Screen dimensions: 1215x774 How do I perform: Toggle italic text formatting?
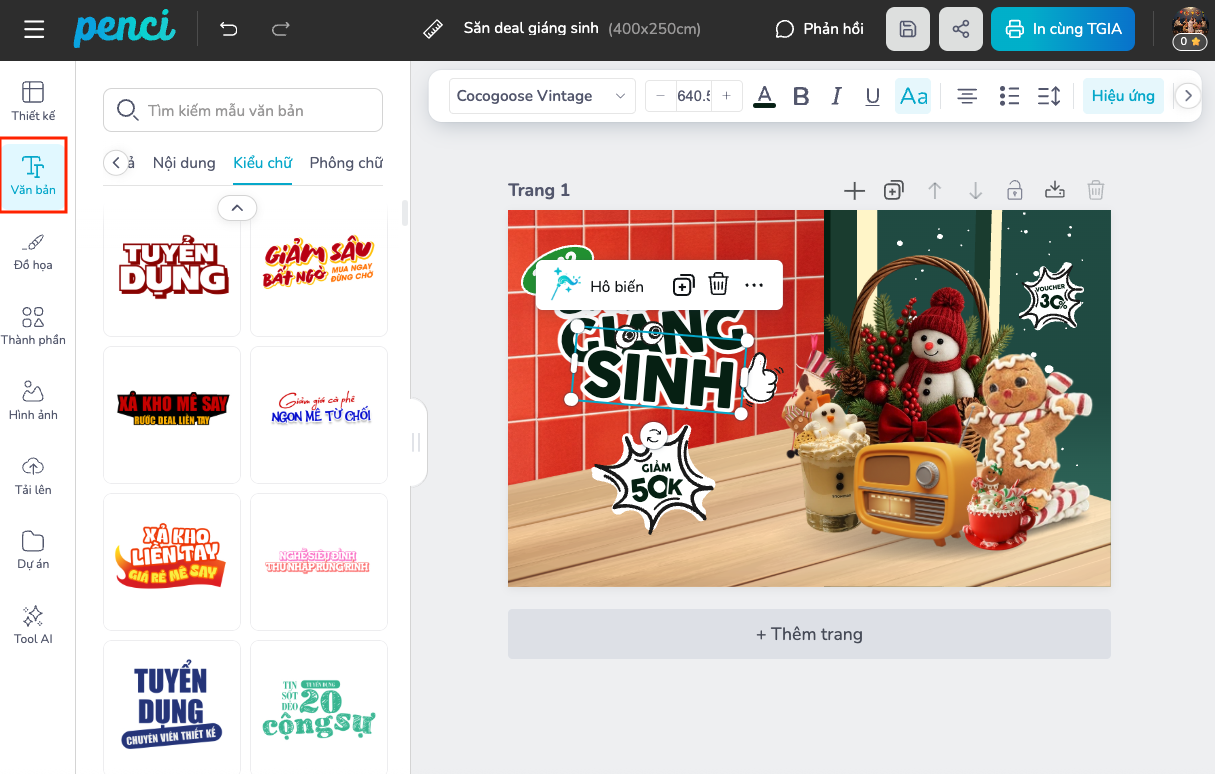point(836,96)
